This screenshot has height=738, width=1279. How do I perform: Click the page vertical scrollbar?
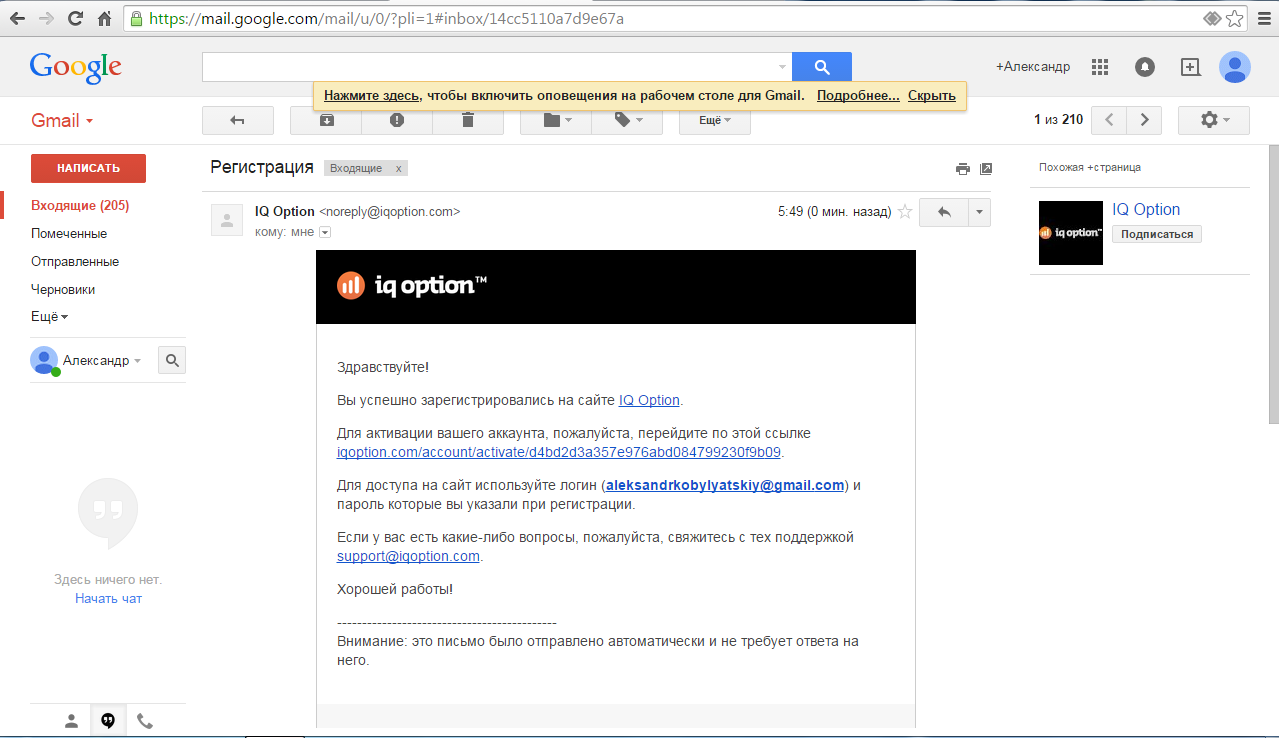[1273, 285]
